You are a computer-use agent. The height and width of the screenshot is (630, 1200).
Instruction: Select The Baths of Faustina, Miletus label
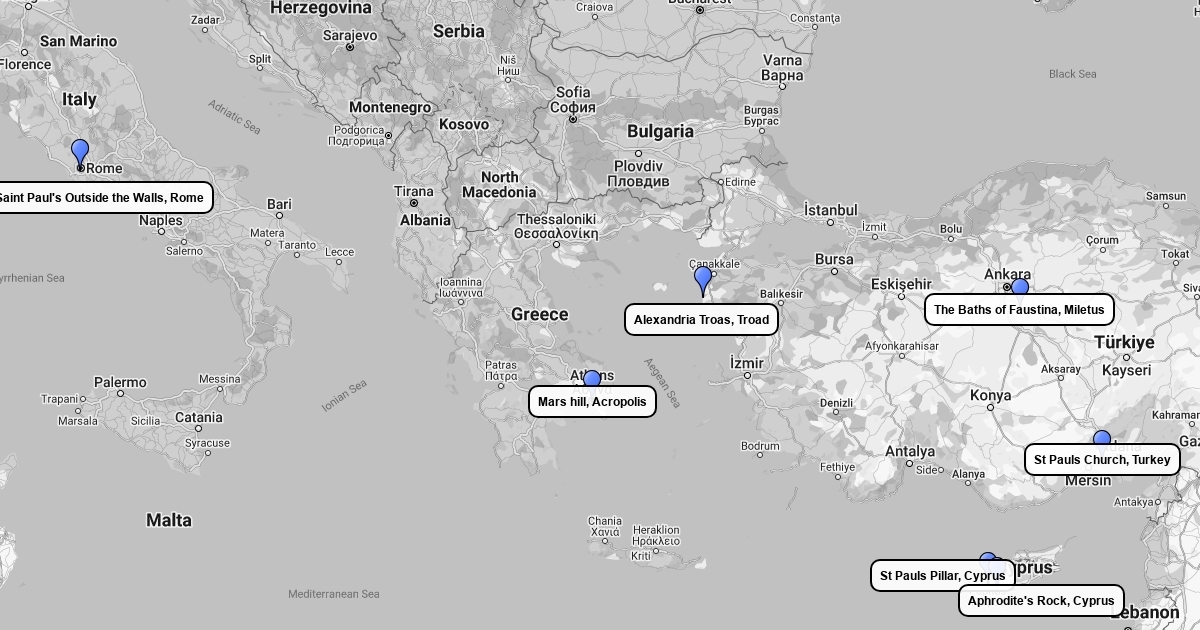(1019, 310)
